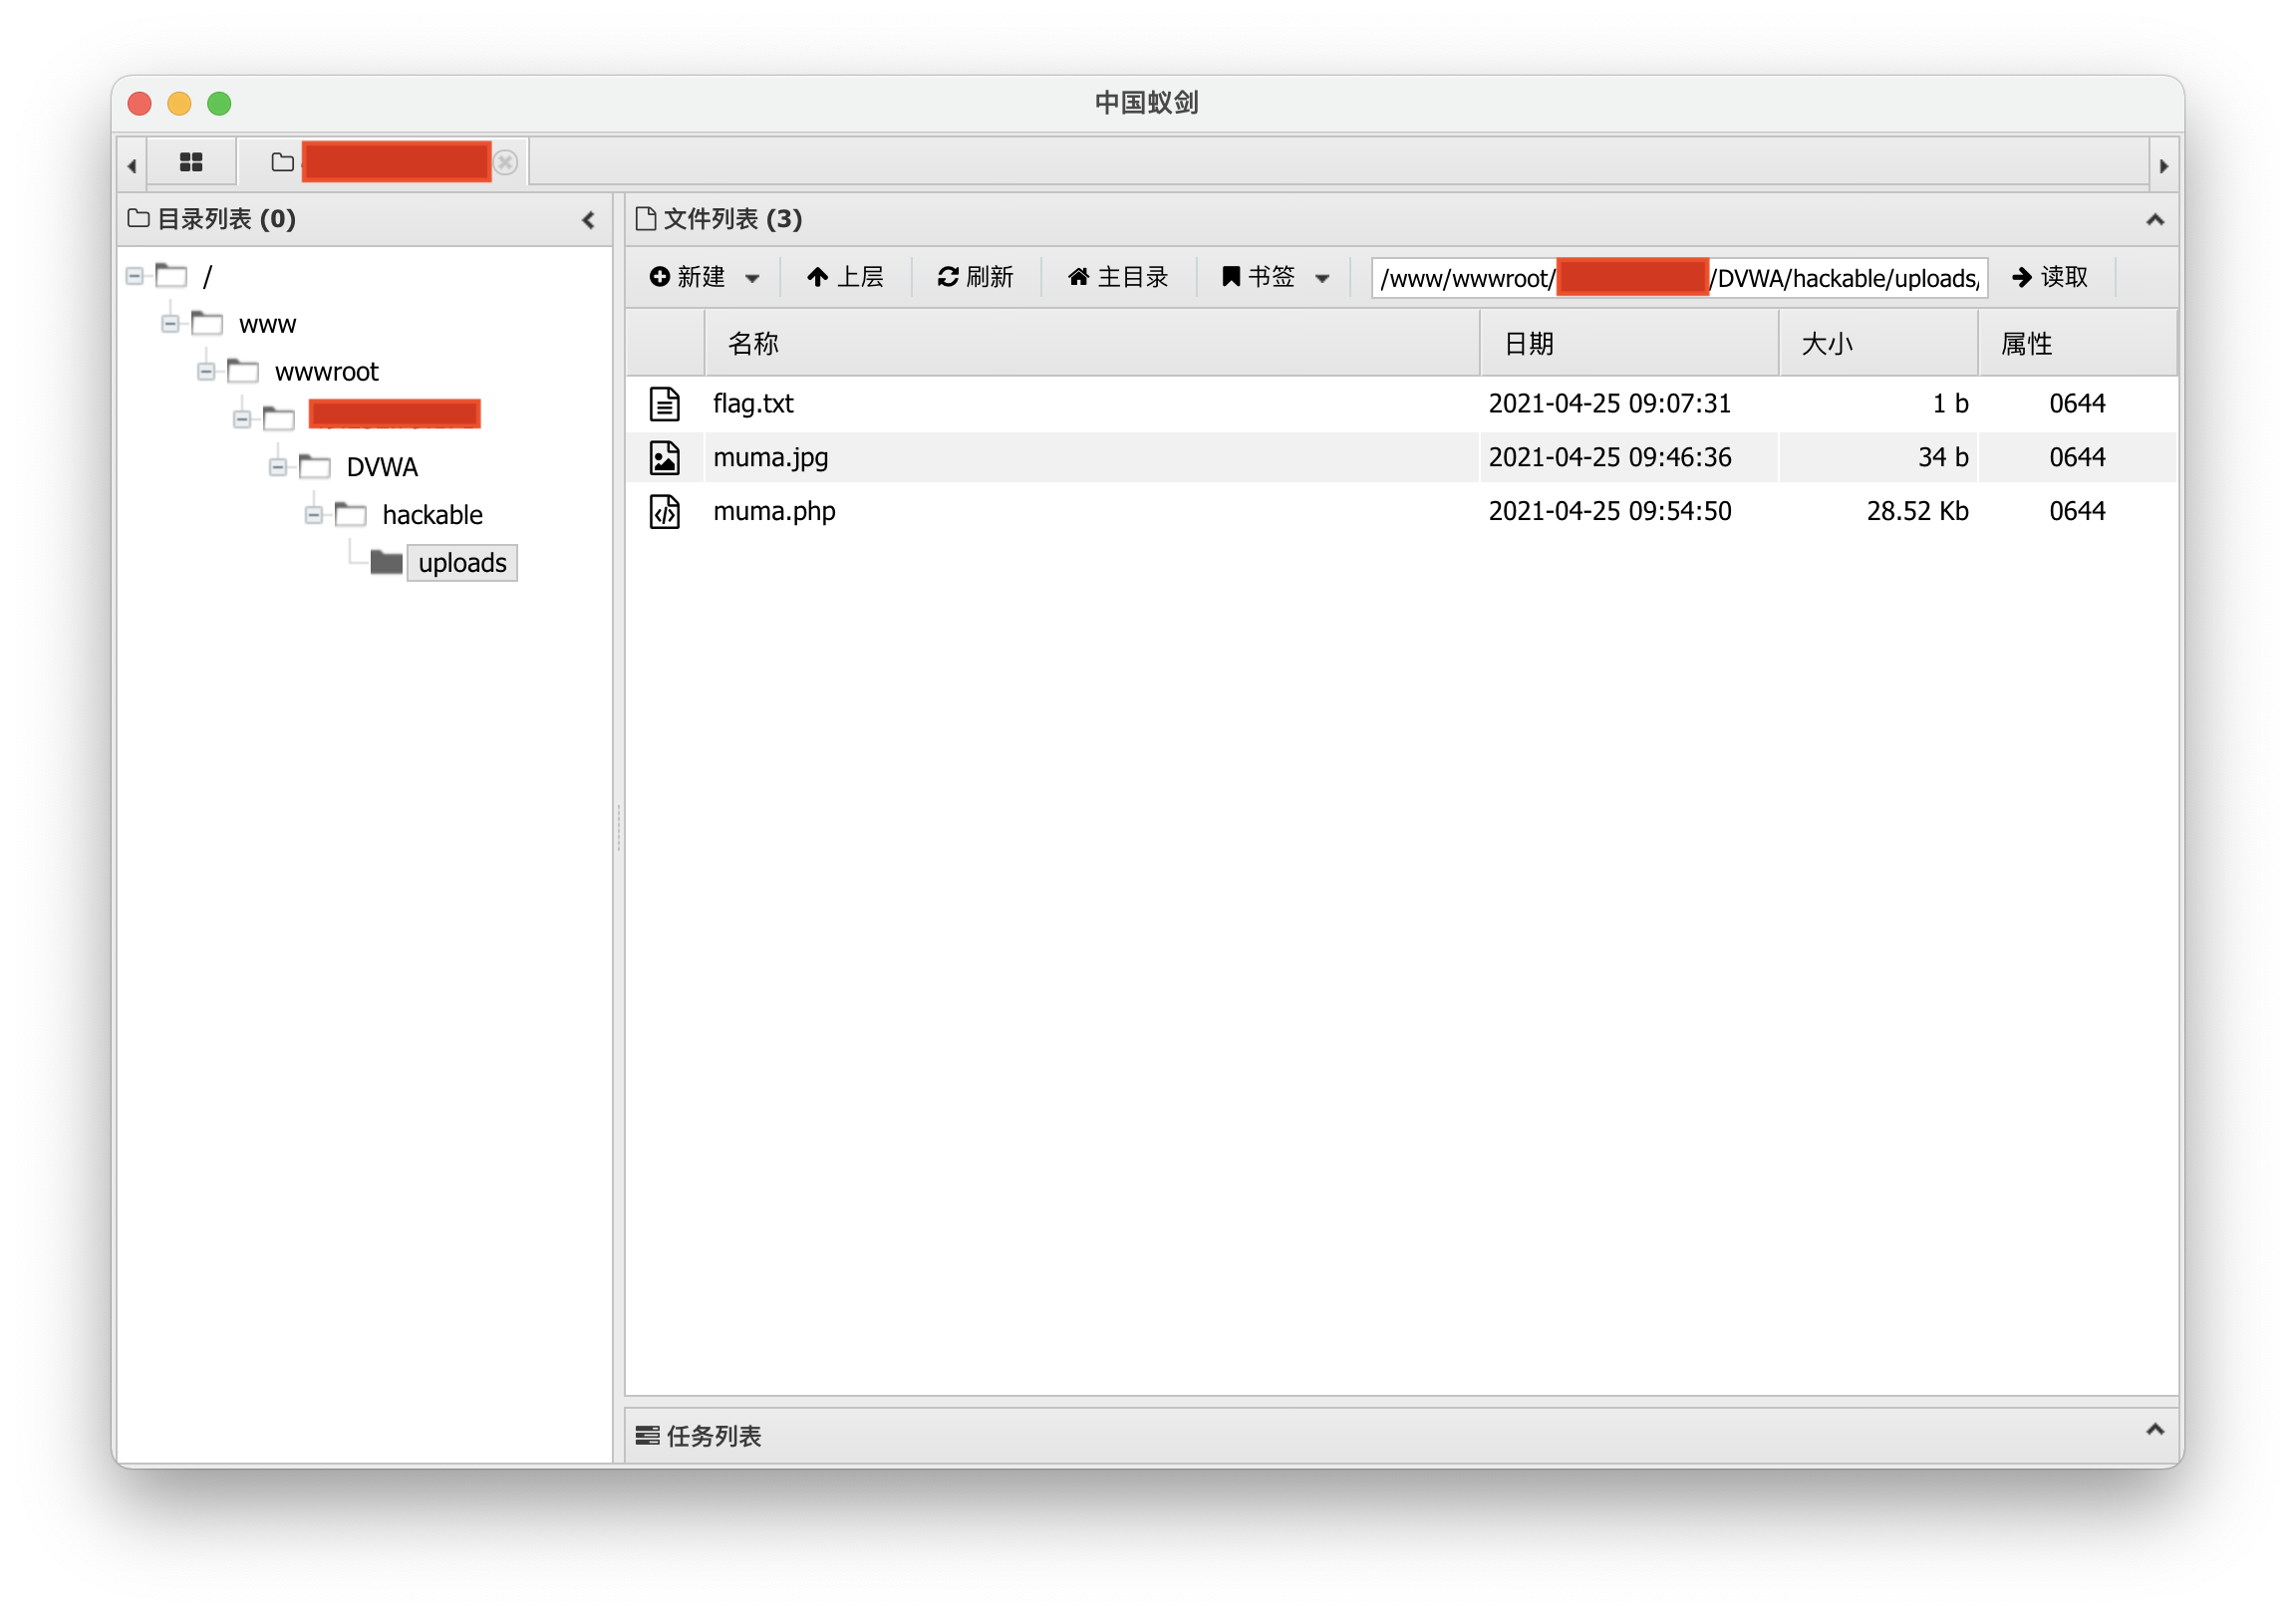Go to home directory with 主目录
This screenshot has height=1616, width=2296.
[1118, 277]
